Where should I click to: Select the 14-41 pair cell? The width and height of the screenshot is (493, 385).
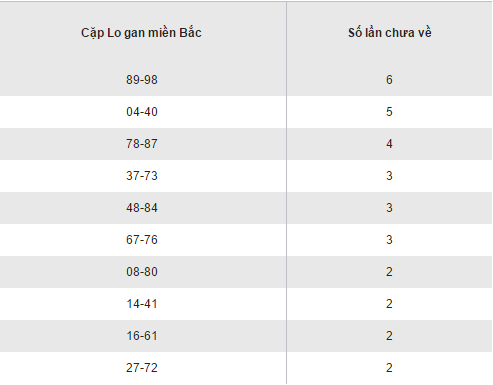coord(142,304)
